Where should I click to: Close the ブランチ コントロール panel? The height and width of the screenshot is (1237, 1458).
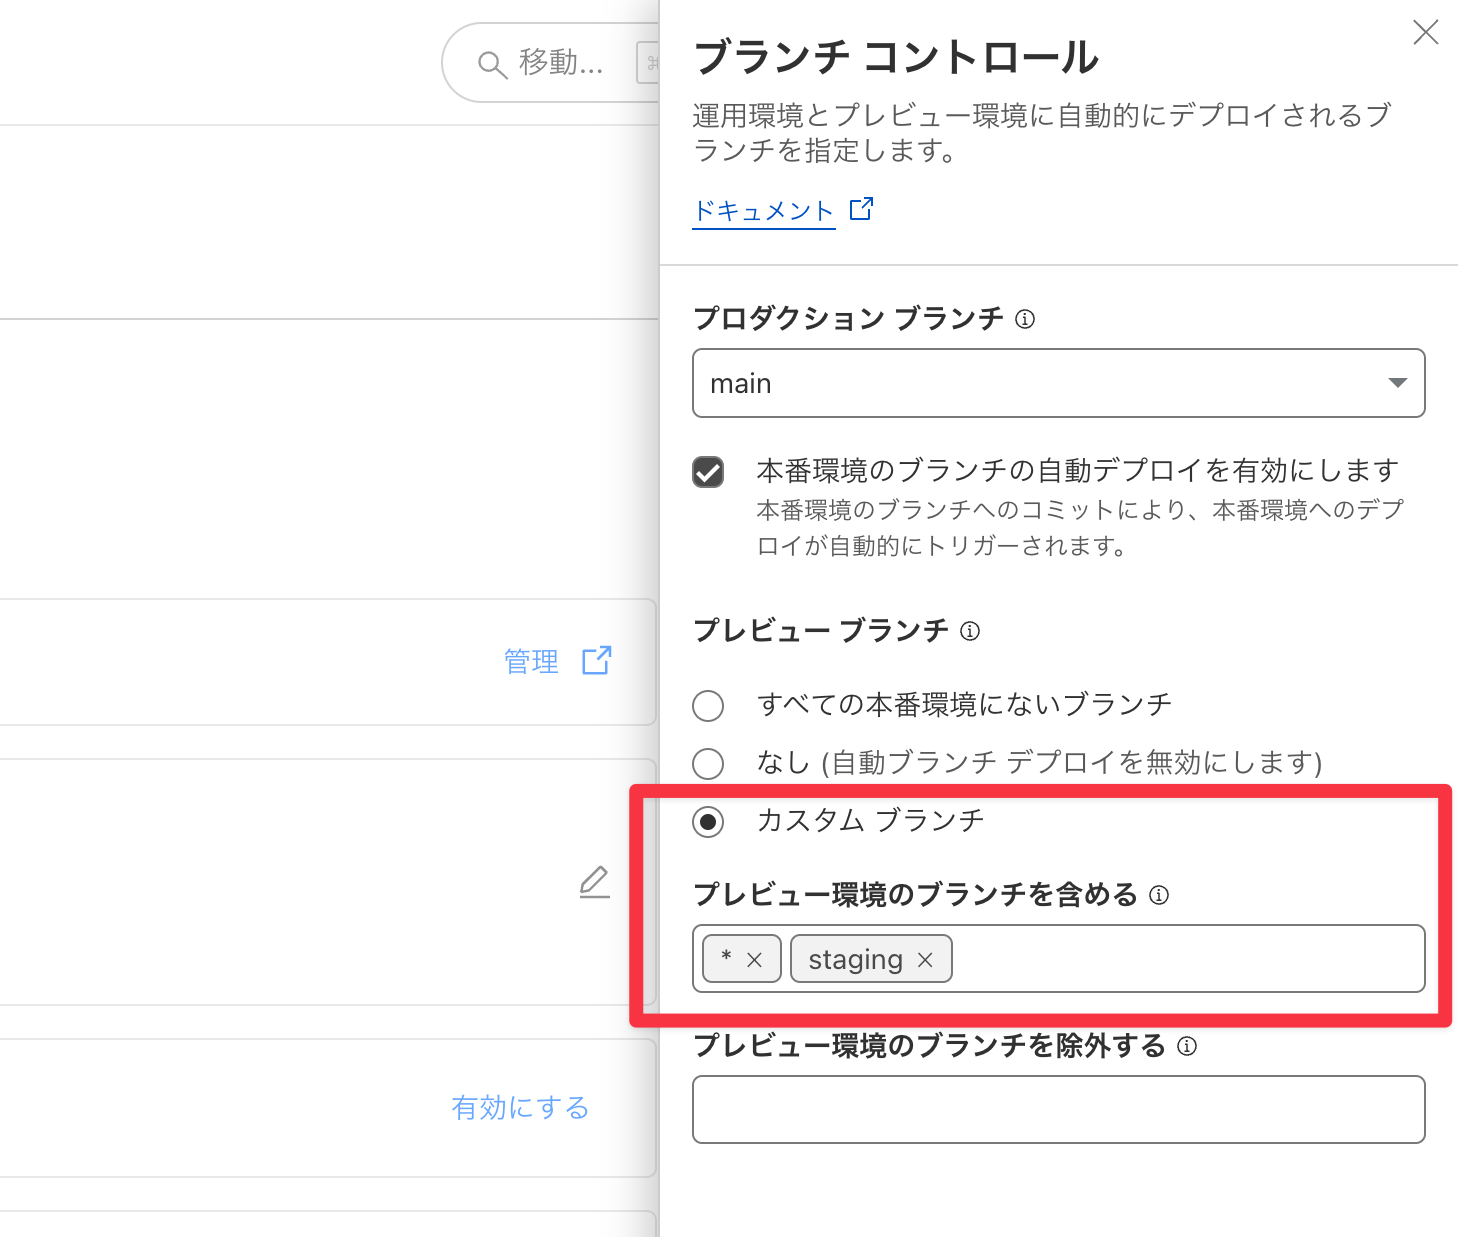(x=1425, y=32)
